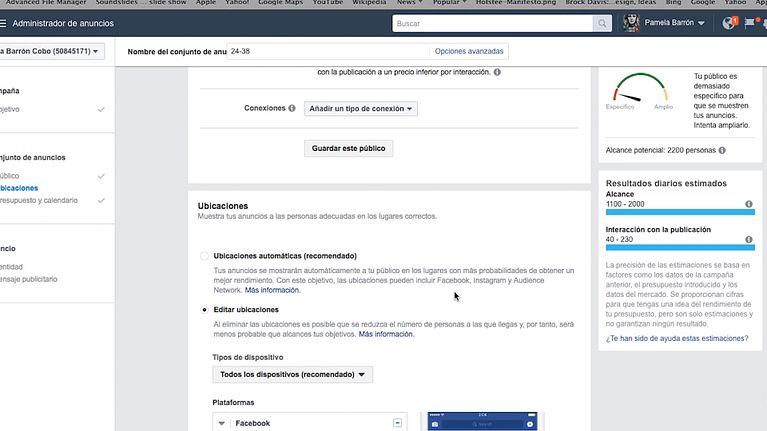767x431 pixels.
Task: Open Todos los dispositivos (recomendado) dropdown
Action: pos(293,374)
